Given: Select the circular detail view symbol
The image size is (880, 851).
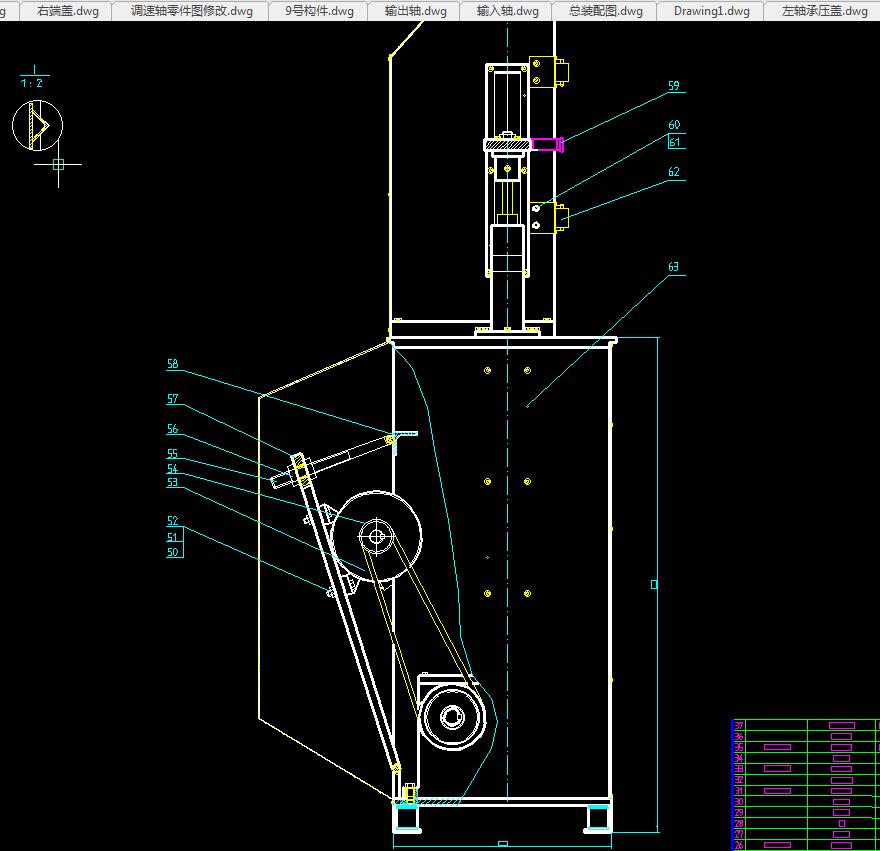Looking at the screenshot, I should [x=37, y=125].
